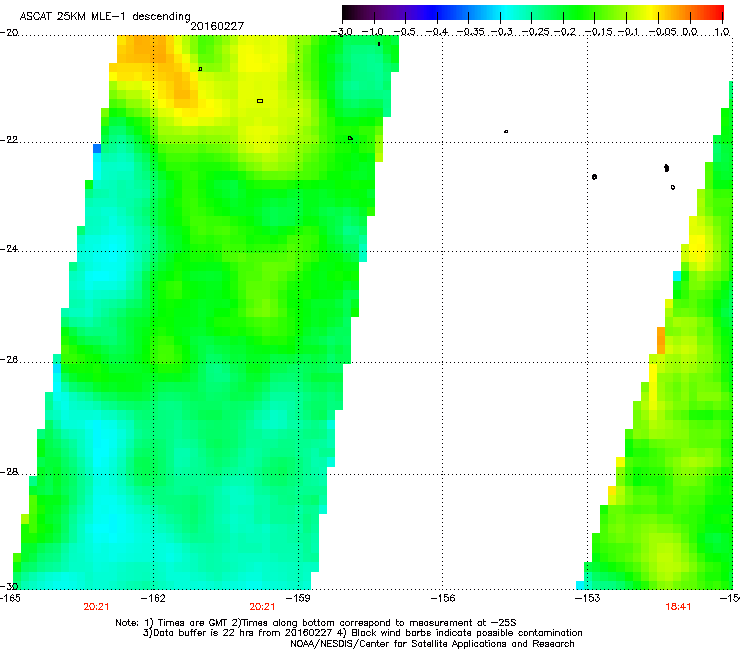This screenshot has width=740, height=650.
Task: Click the -0.15 color scale label
Action: pos(599,32)
